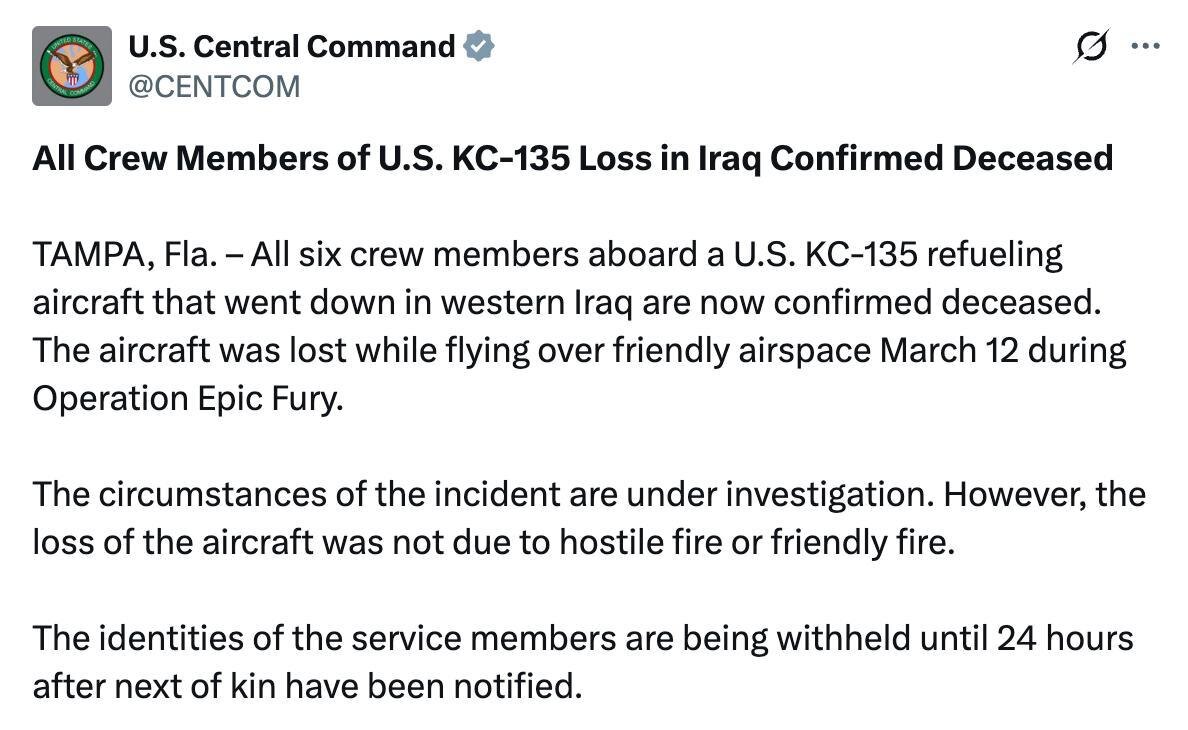
Task: Click the CENTCOM profile avatar
Action: [x=72, y=66]
